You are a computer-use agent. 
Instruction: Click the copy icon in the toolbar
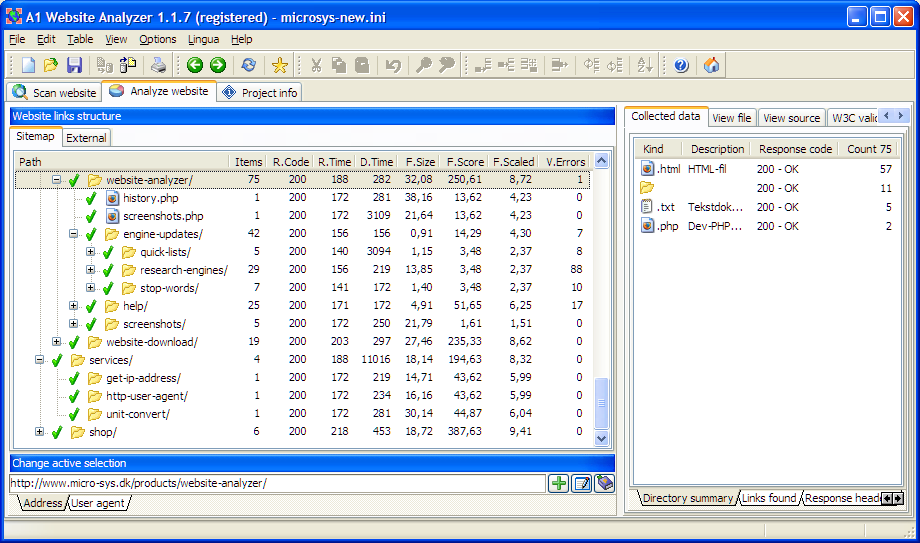click(339, 65)
